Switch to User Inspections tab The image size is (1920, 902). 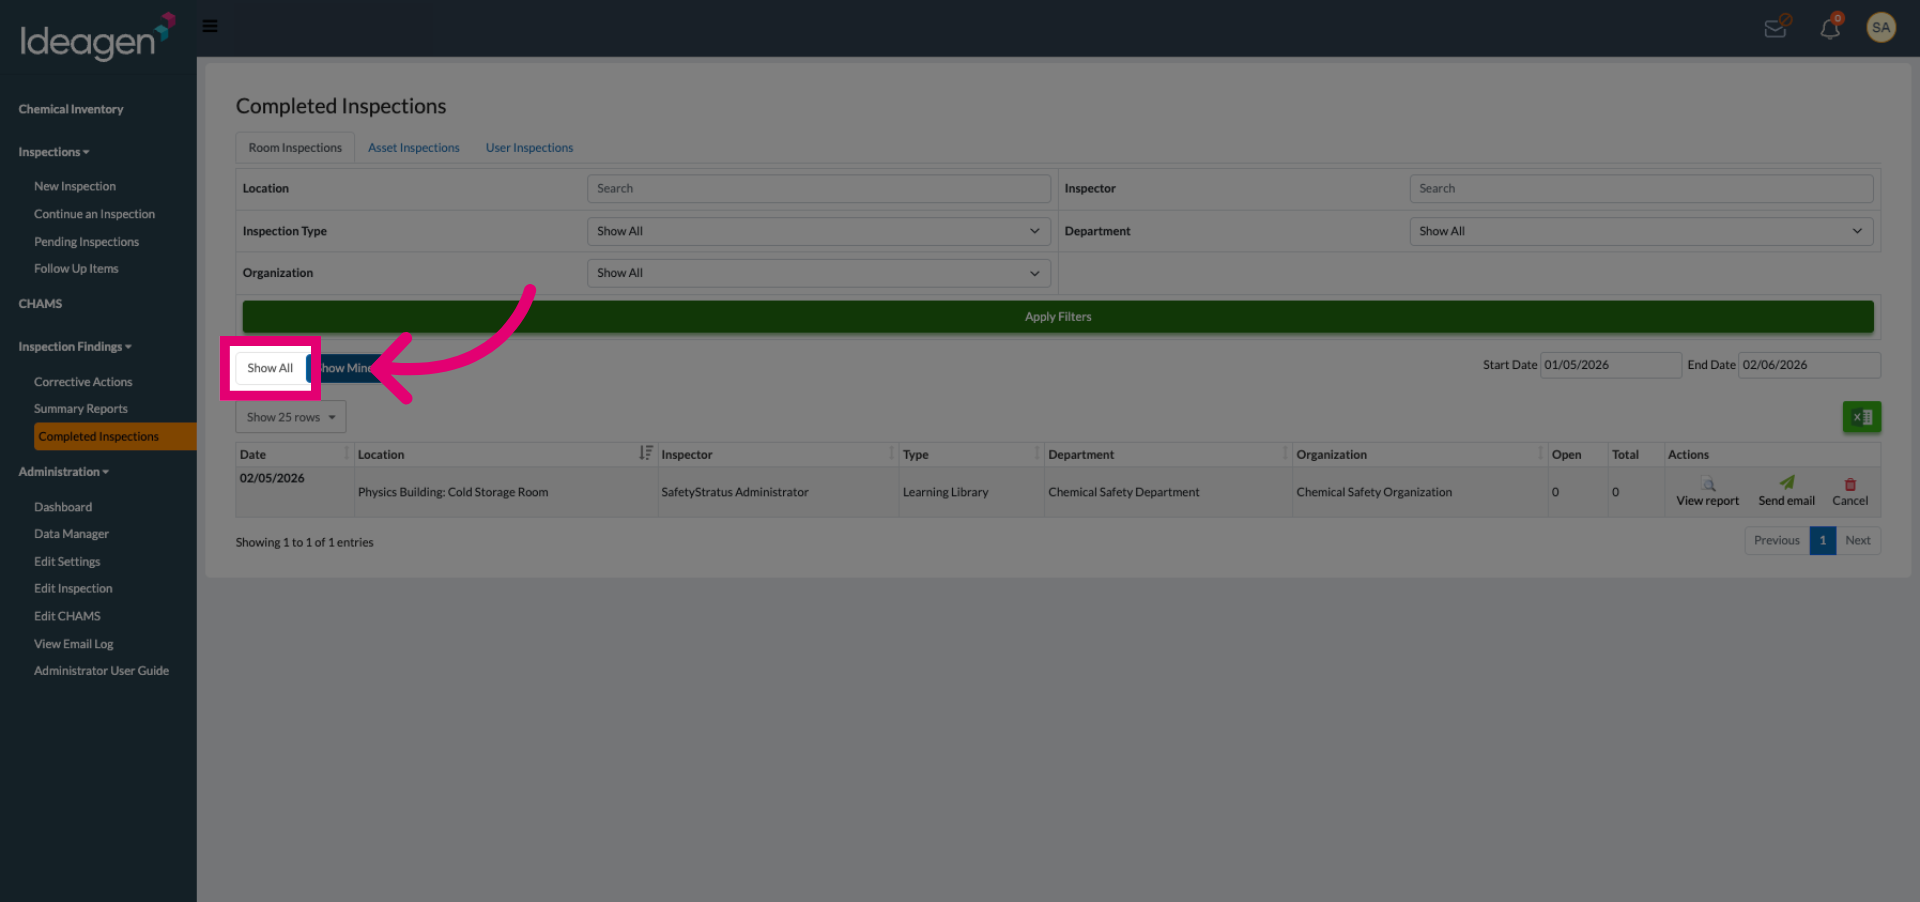(x=529, y=148)
